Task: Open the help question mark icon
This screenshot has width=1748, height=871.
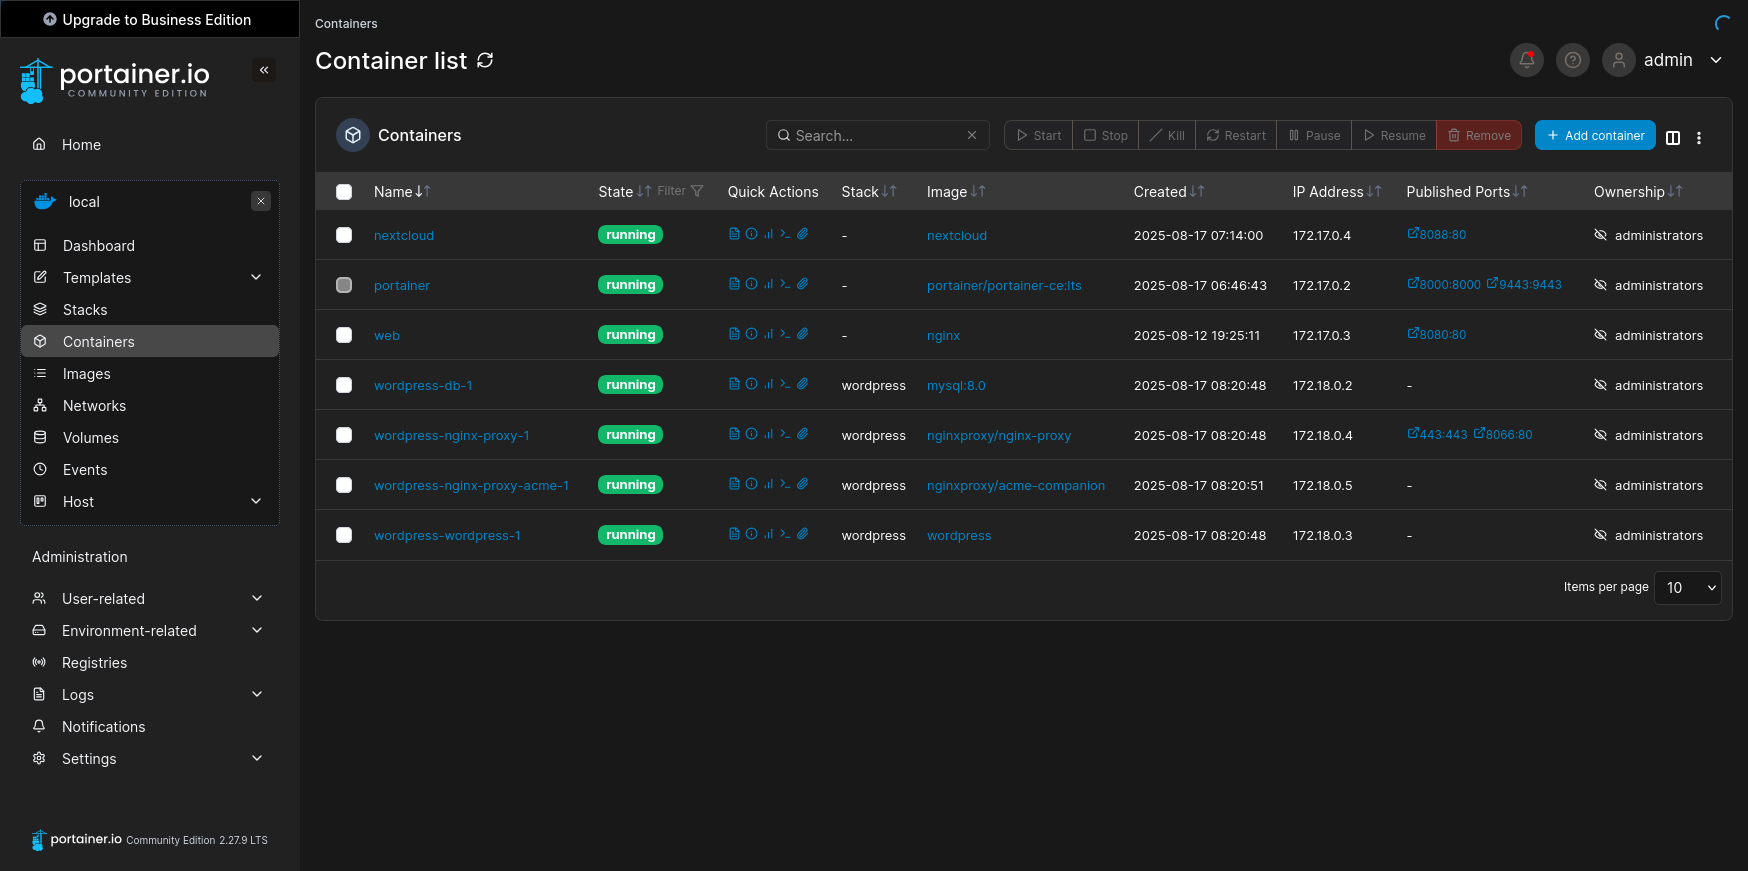Action: [1573, 60]
